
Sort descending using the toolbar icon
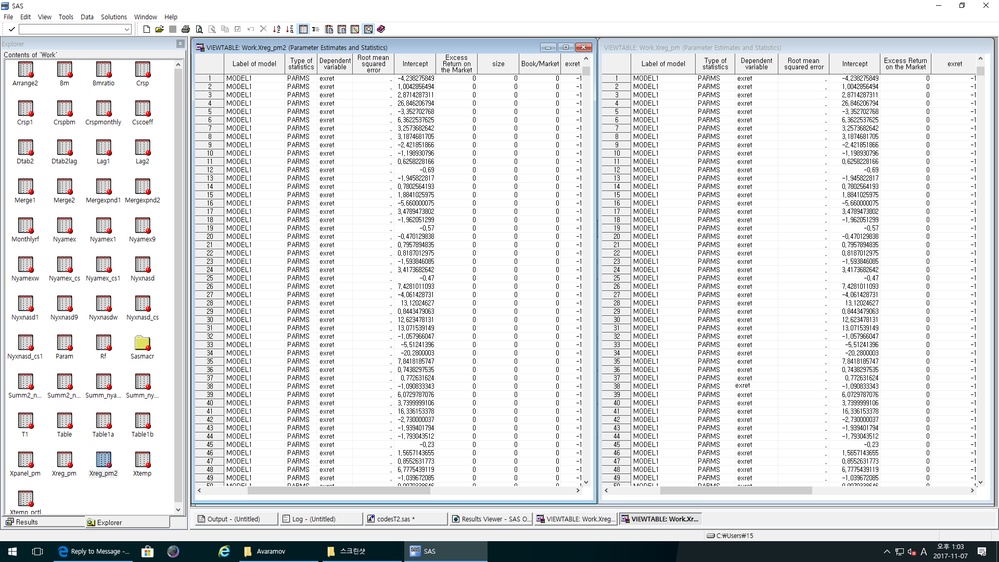[x=290, y=30]
